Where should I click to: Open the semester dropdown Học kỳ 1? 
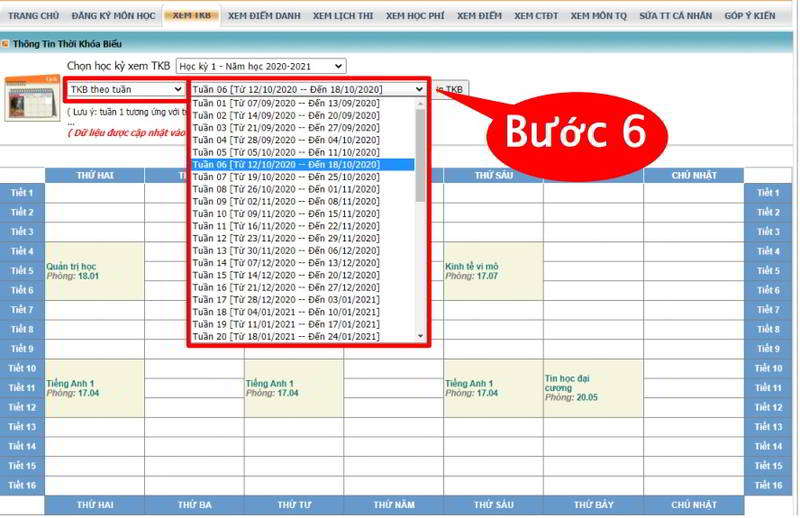(x=260, y=66)
